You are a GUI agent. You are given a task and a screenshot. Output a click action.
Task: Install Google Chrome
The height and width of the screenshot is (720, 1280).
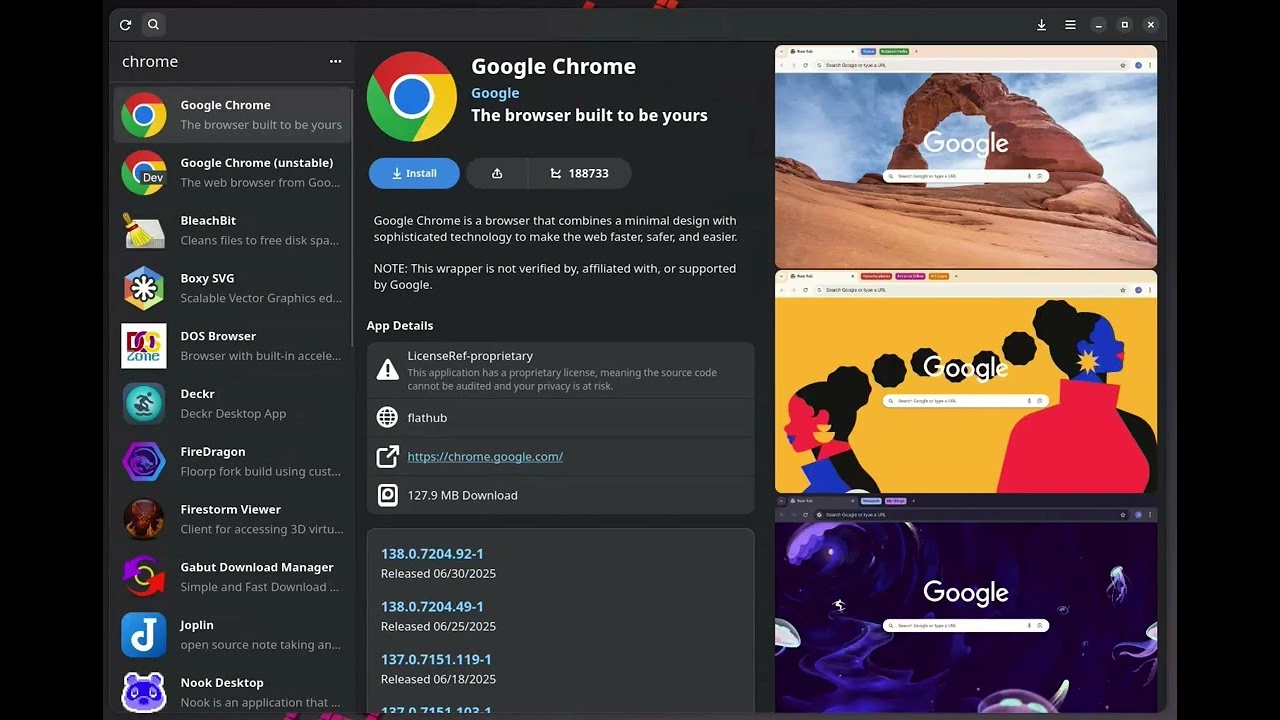pyautogui.click(x=414, y=173)
